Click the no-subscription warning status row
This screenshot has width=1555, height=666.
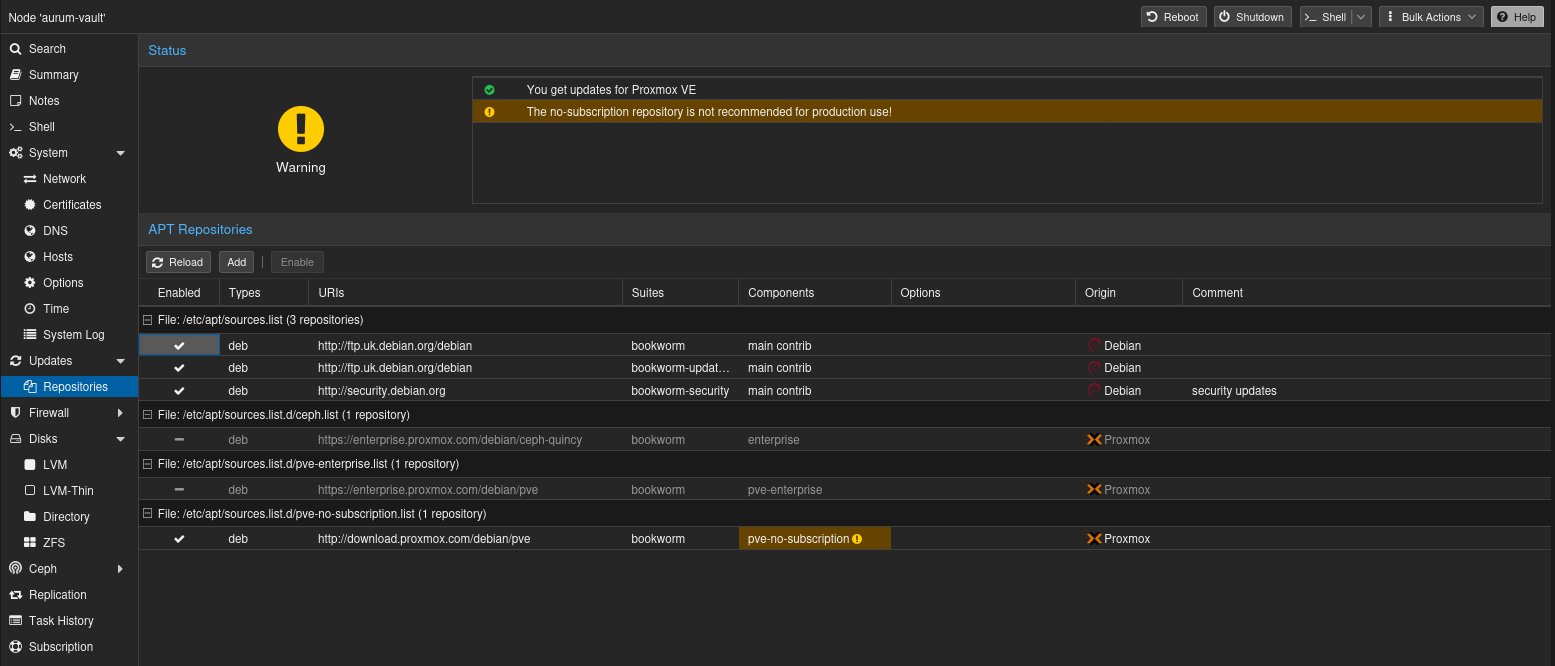[1008, 112]
